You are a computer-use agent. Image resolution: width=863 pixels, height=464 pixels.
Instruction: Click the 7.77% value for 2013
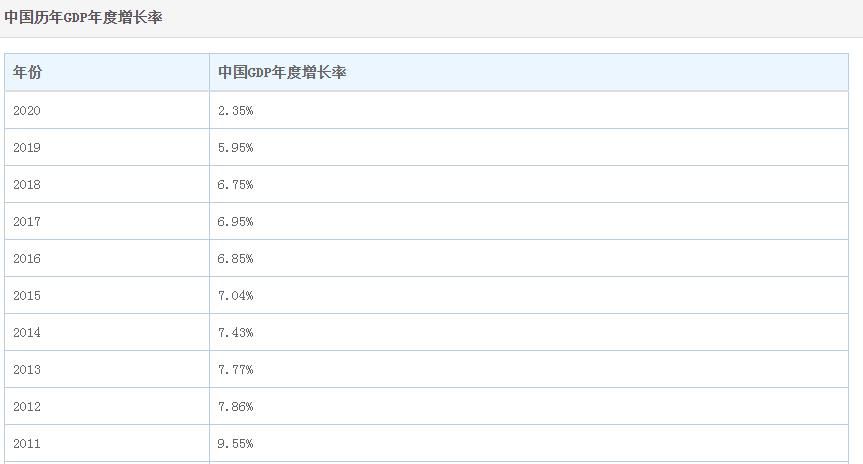(x=236, y=369)
